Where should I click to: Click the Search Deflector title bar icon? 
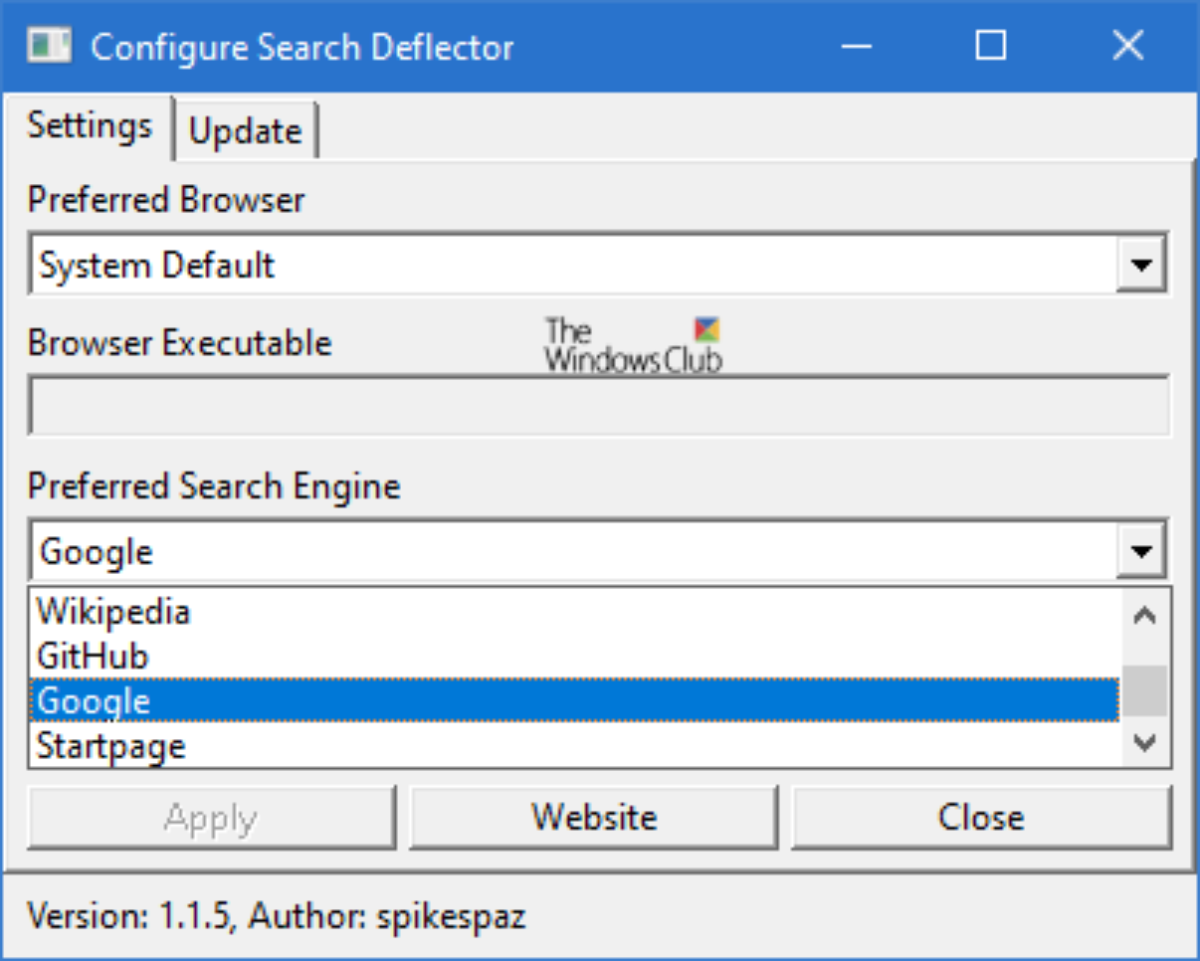(x=50, y=46)
